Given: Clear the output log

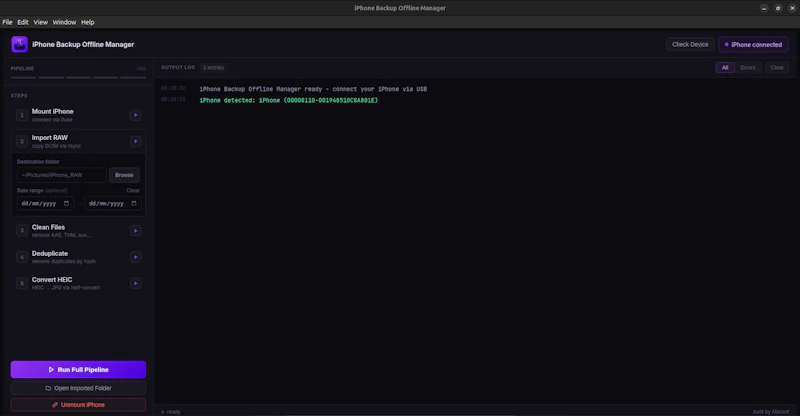Looking at the screenshot, I should pyautogui.click(x=777, y=67).
